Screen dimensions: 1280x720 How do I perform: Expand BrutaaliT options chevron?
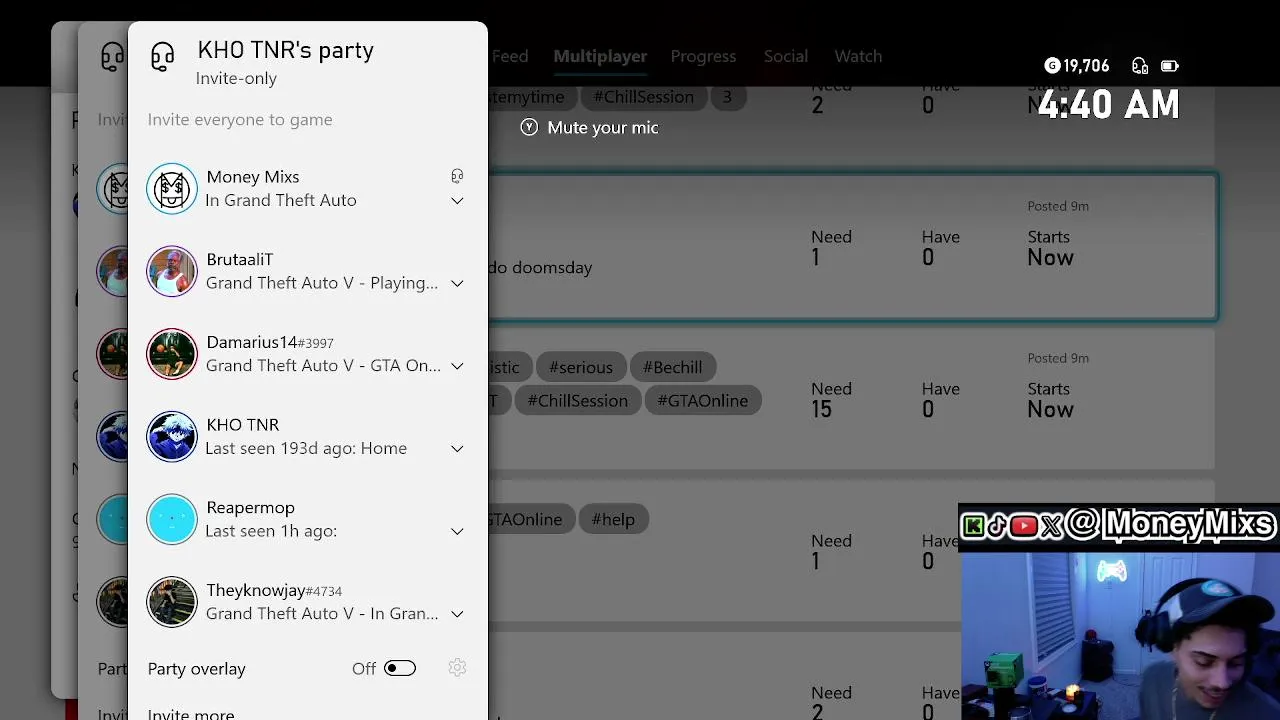(x=457, y=284)
